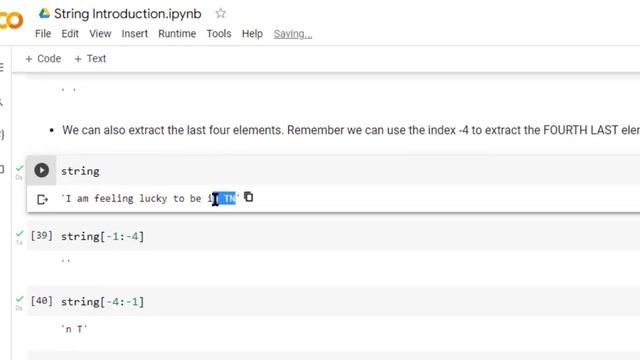Image resolution: width=640 pixels, height=360 pixels.
Task: Open the Google Drive icon next to title
Action: pyautogui.click(x=44, y=13)
